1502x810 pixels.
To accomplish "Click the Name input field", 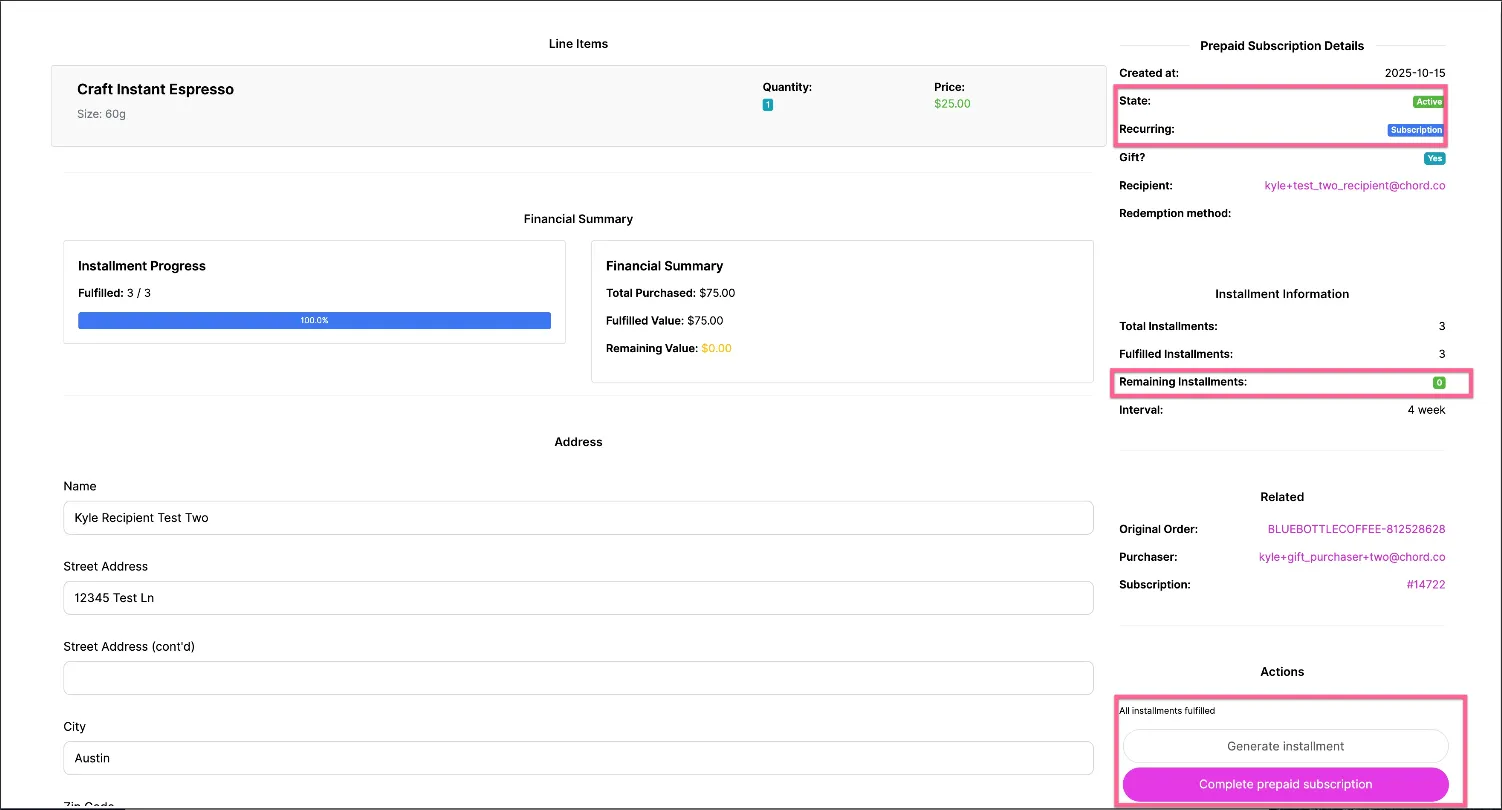I will pyautogui.click(x=578, y=518).
